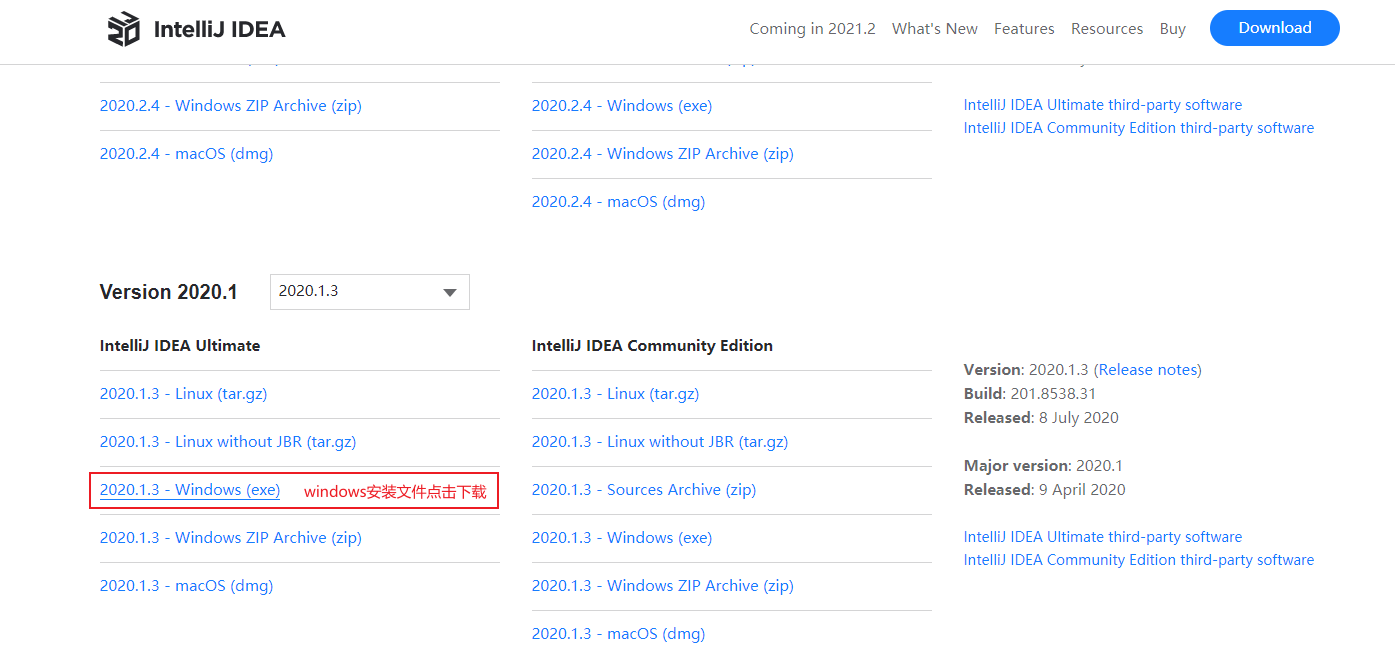Download Ultimate 2020.1.3 Linux without JBR
1395x668 pixels.
[x=228, y=442]
